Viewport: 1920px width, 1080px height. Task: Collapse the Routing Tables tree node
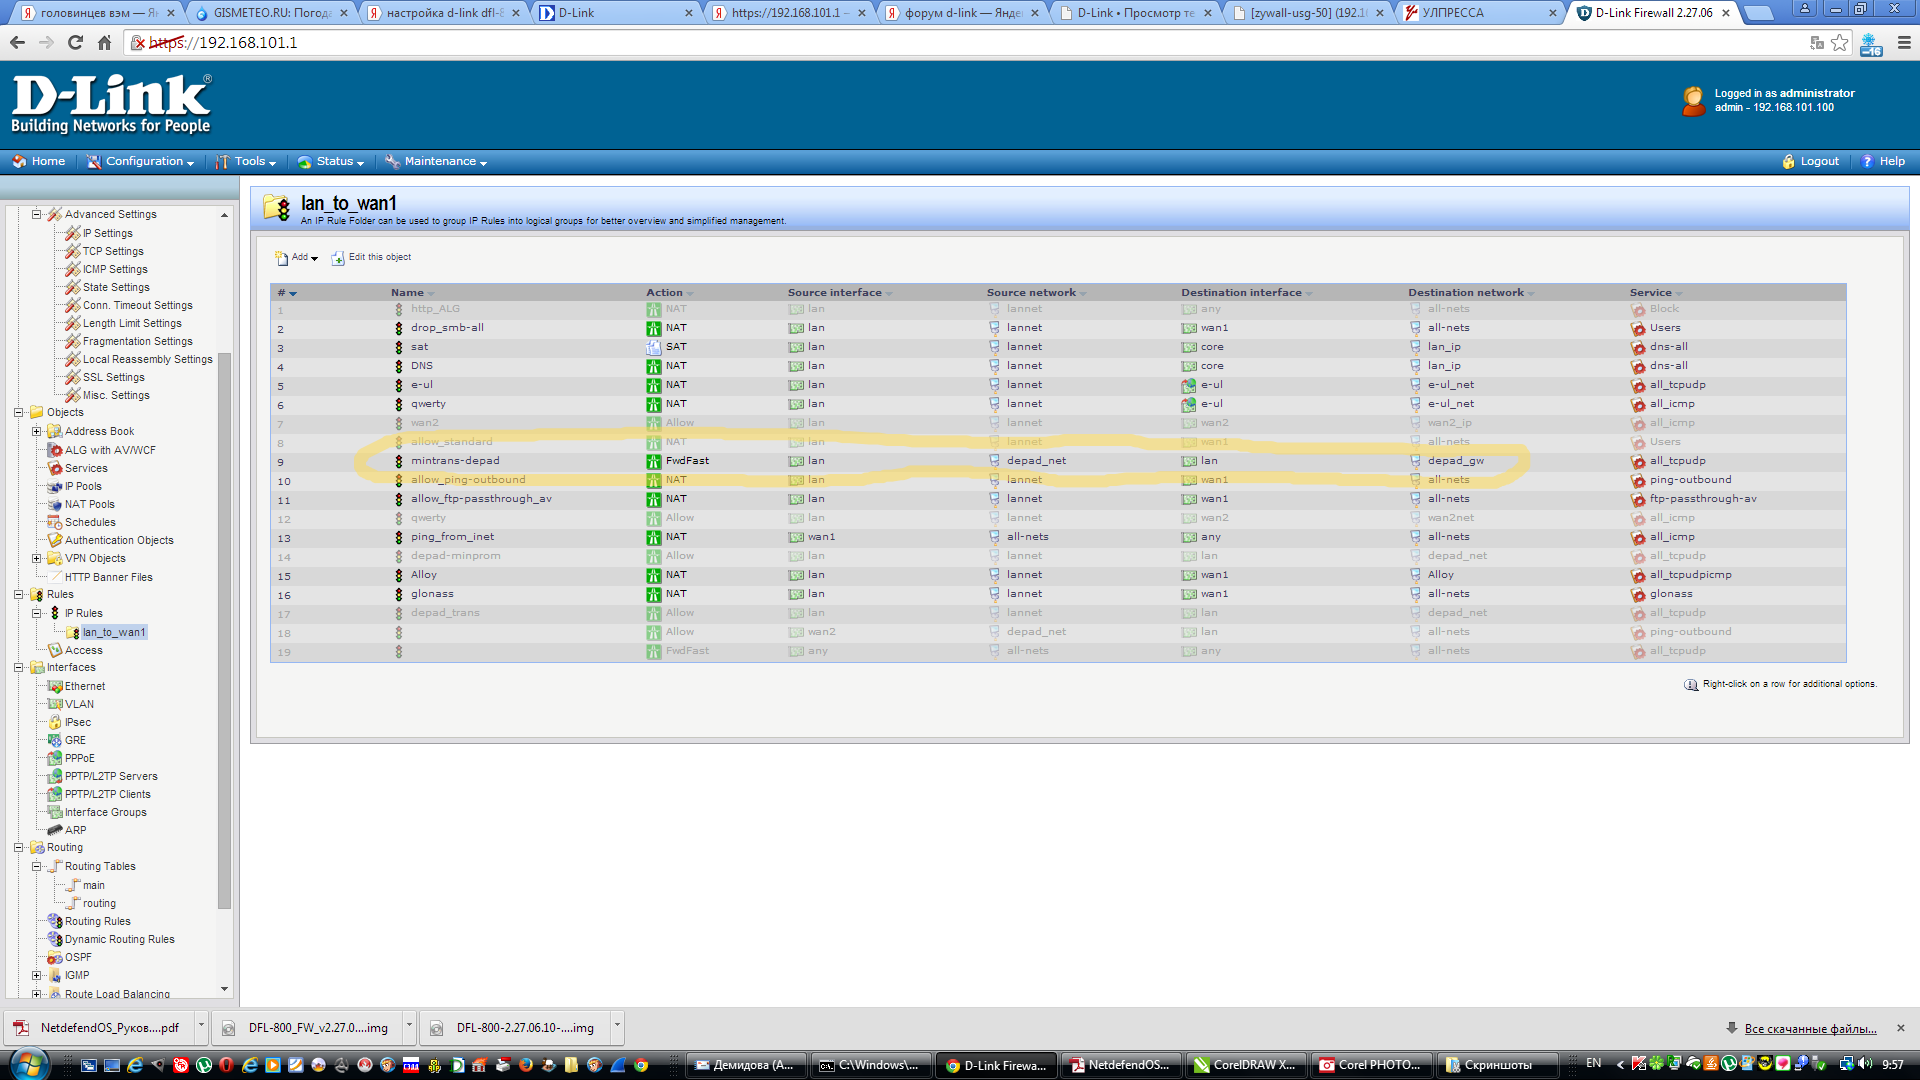pos(36,866)
